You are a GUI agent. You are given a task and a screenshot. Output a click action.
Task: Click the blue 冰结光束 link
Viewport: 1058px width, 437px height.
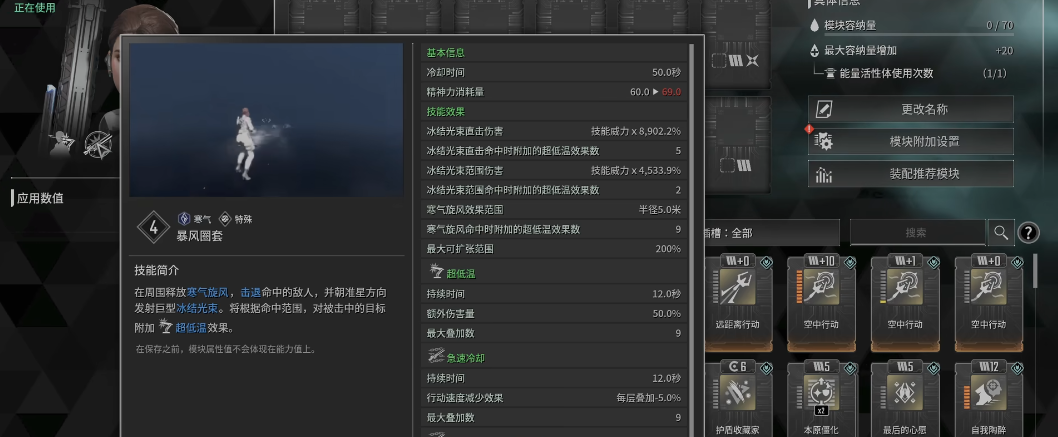pos(197,310)
